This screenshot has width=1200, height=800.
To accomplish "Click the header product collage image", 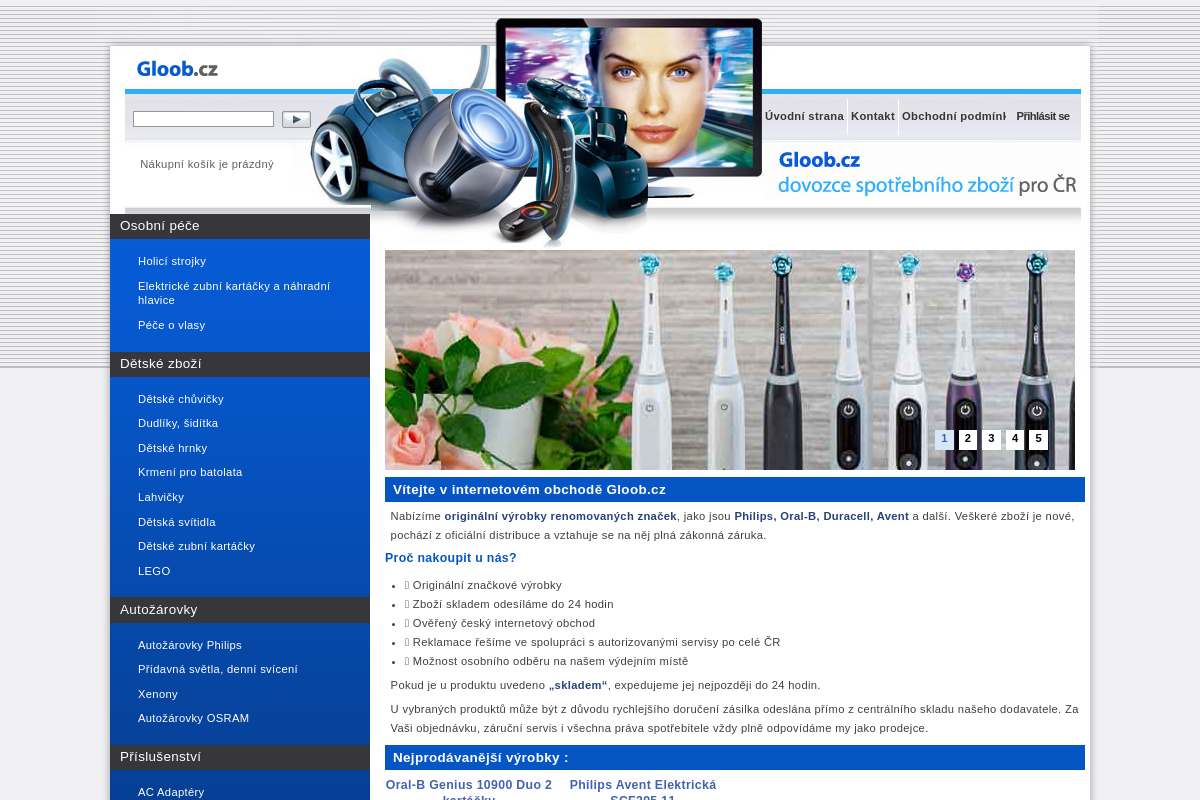I will pyautogui.click(x=536, y=132).
